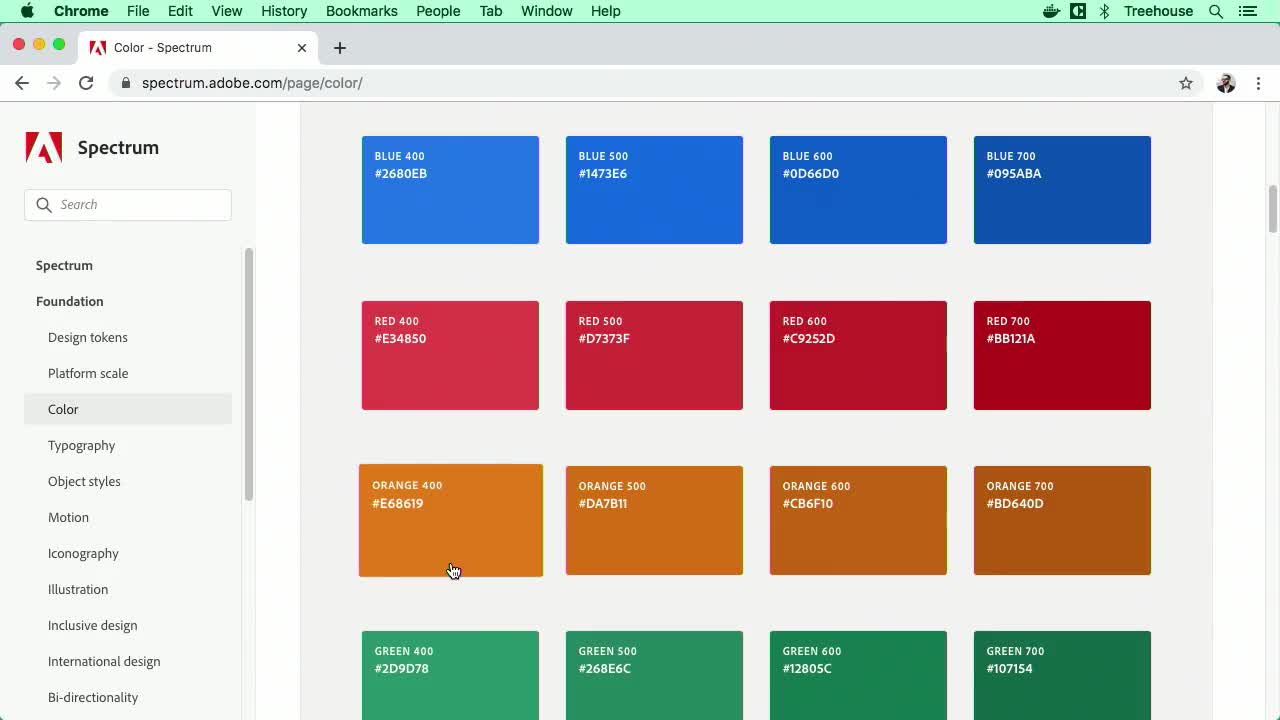1280x720 pixels.
Task: Click Treehouse in the menu bar
Action: tap(1158, 11)
